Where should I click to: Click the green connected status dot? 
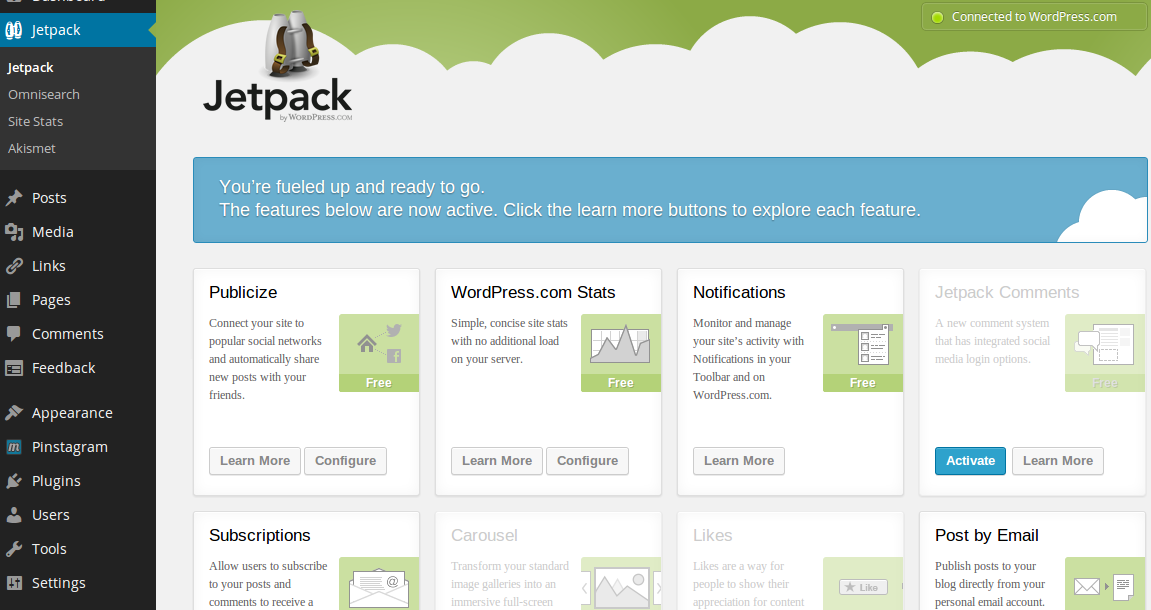[x=937, y=18]
